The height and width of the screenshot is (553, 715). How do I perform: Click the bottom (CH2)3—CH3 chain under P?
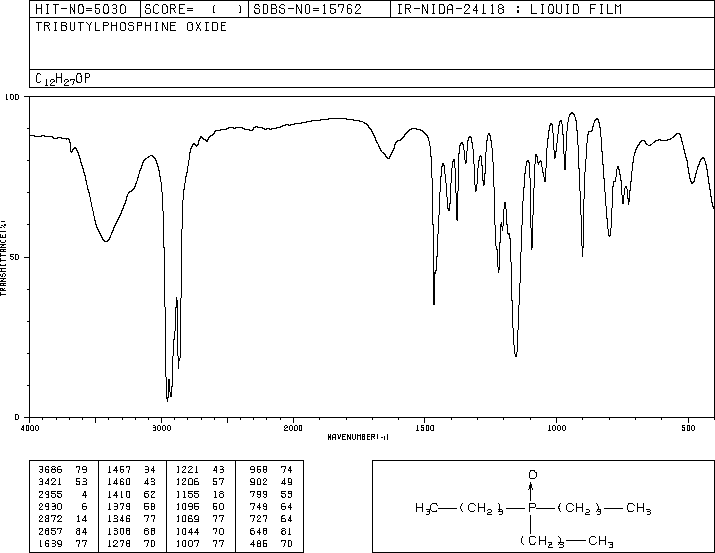click(567, 541)
